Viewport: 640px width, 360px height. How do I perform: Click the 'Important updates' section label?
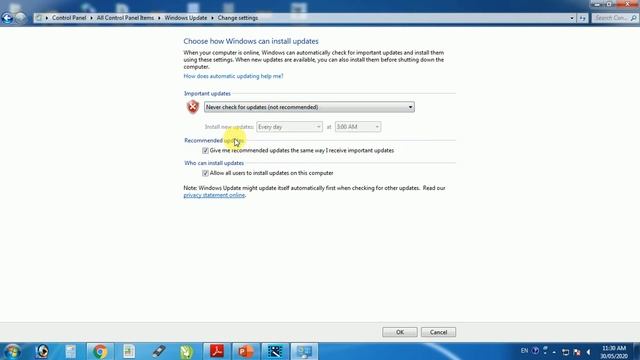pos(207,93)
